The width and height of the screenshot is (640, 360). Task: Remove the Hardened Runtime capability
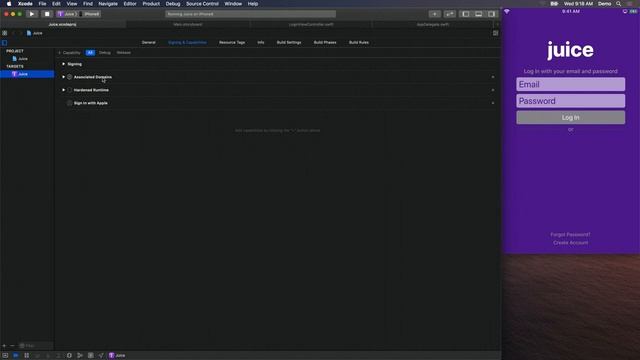click(493, 90)
